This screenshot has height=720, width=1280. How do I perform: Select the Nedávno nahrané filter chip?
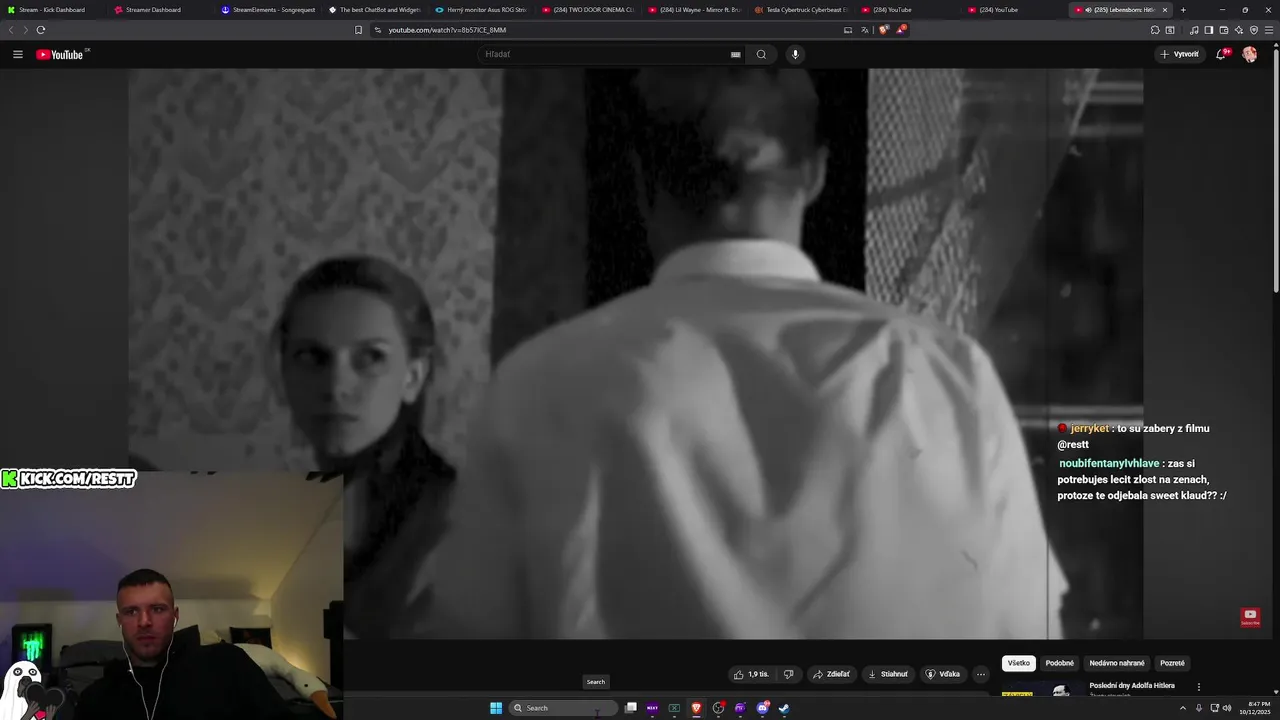[x=1117, y=663]
